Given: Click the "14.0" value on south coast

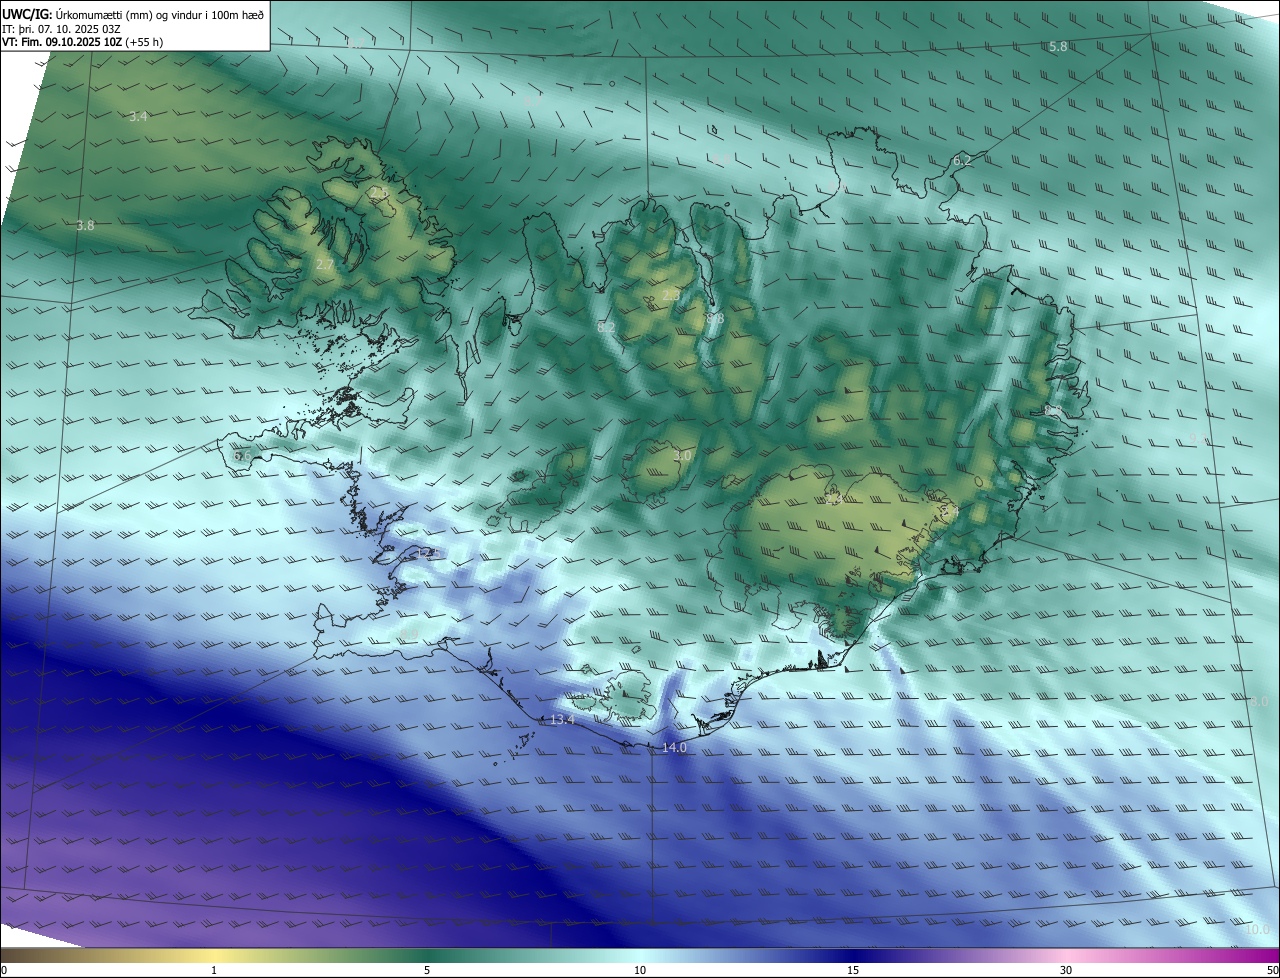Looking at the screenshot, I should point(674,748).
